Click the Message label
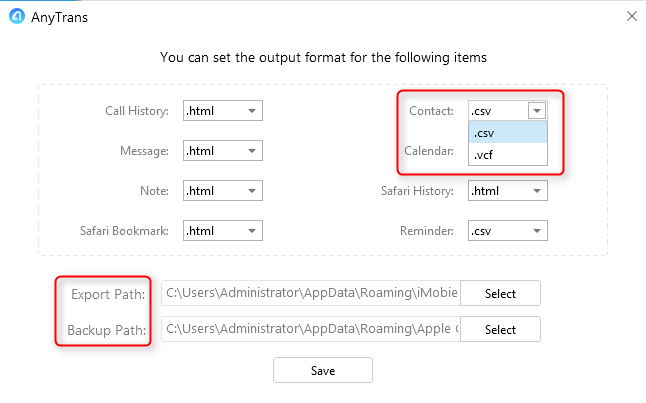646x403 pixels. point(144,151)
